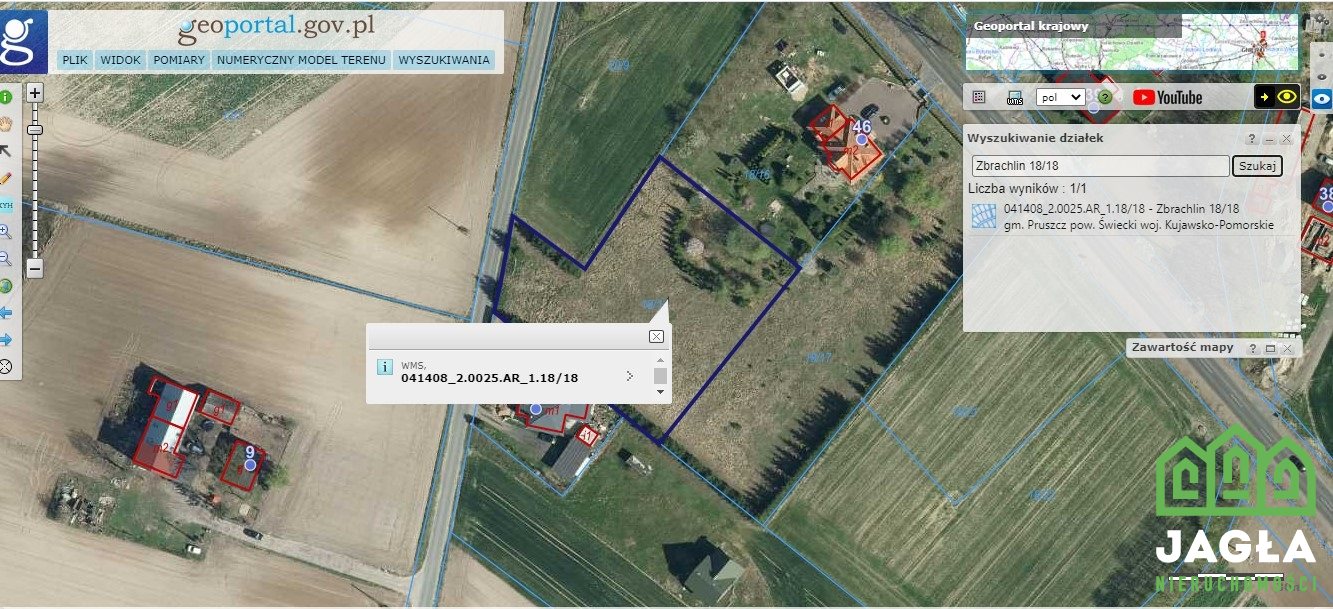
Task: Click the Szukaj search button
Action: (1257, 166)
